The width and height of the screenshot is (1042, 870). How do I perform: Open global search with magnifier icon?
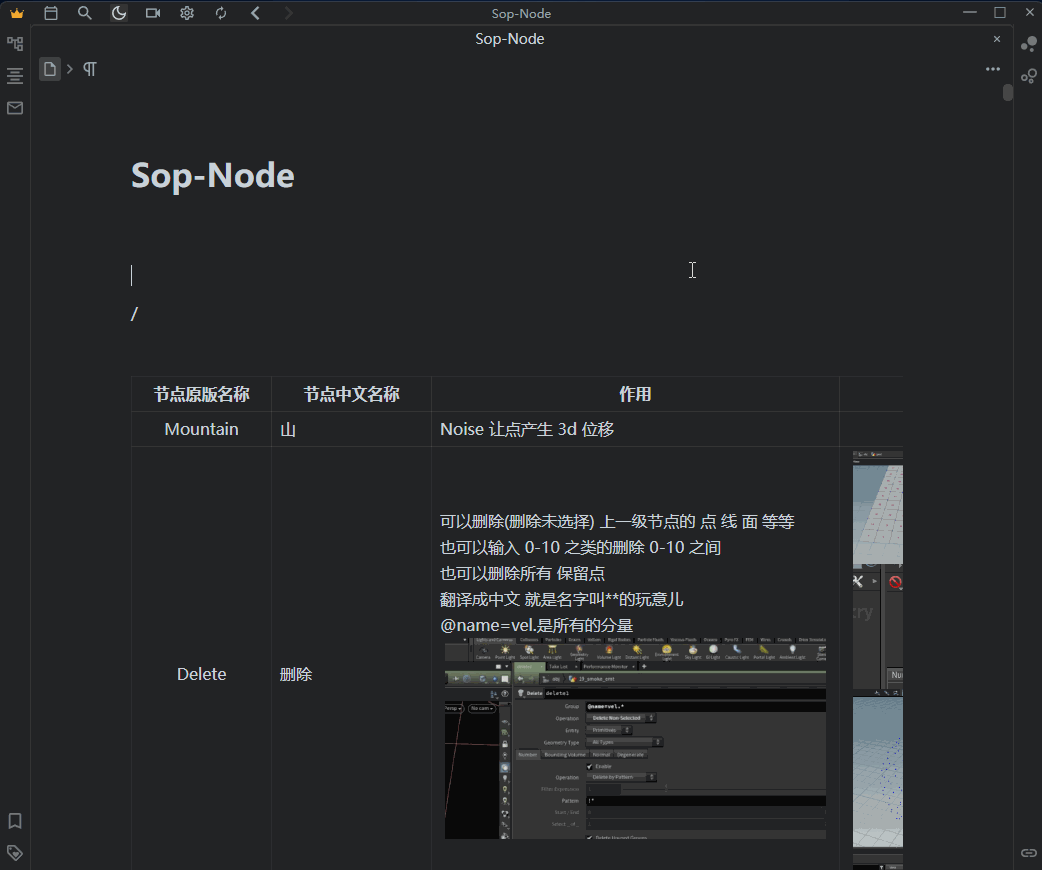tap(85, 13)
